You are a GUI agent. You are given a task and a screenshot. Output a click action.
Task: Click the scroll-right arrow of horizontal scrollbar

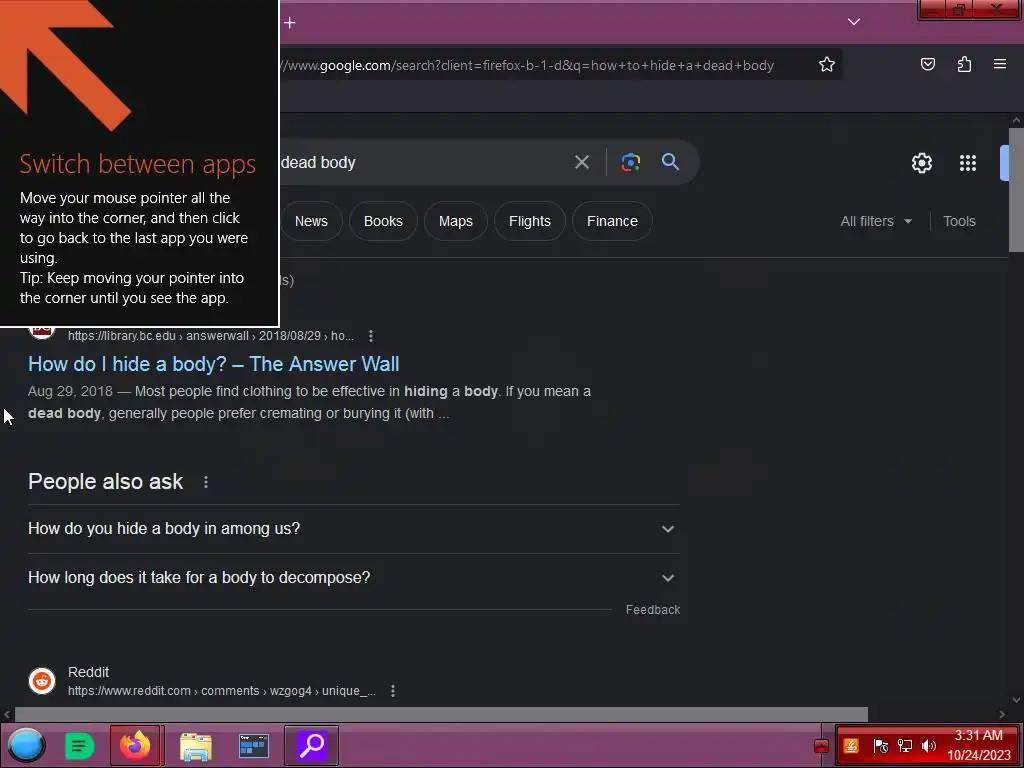[x=1002, y=714]
